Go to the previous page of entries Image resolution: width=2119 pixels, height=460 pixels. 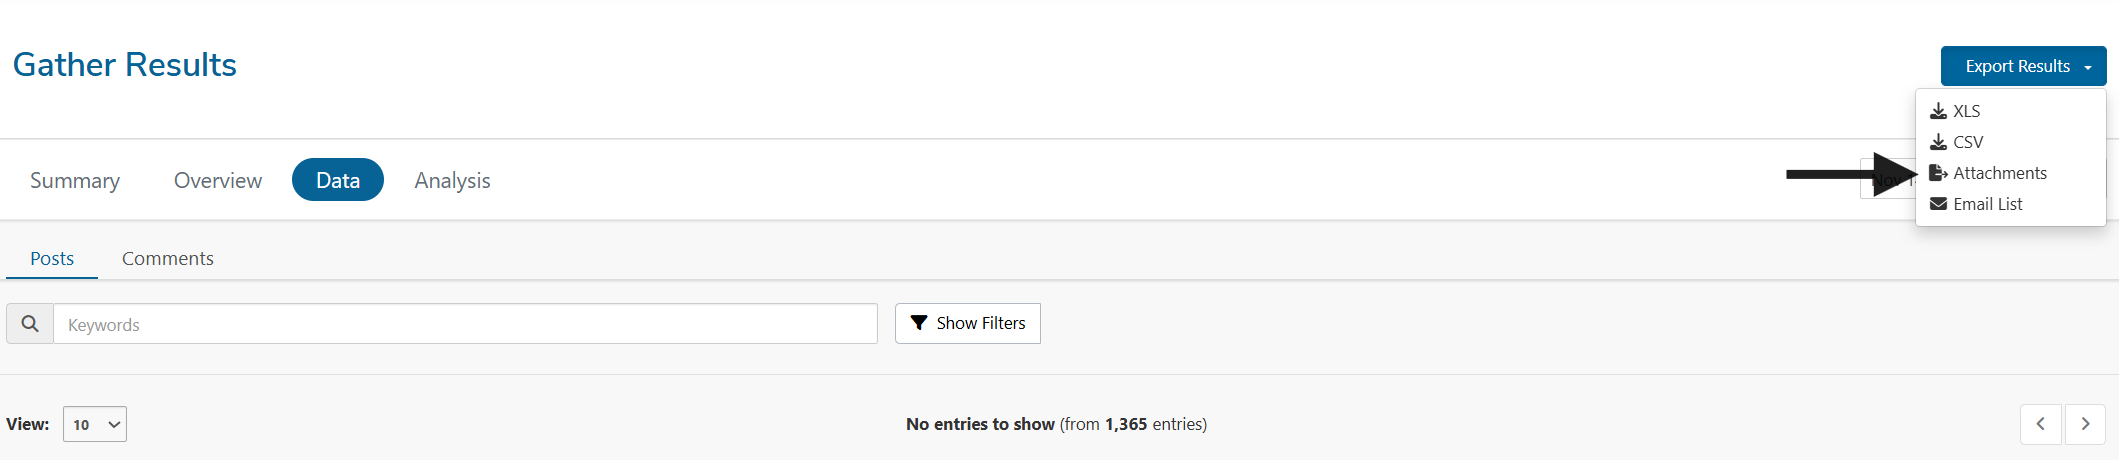pyautogui.click(x=2040, y=424)
